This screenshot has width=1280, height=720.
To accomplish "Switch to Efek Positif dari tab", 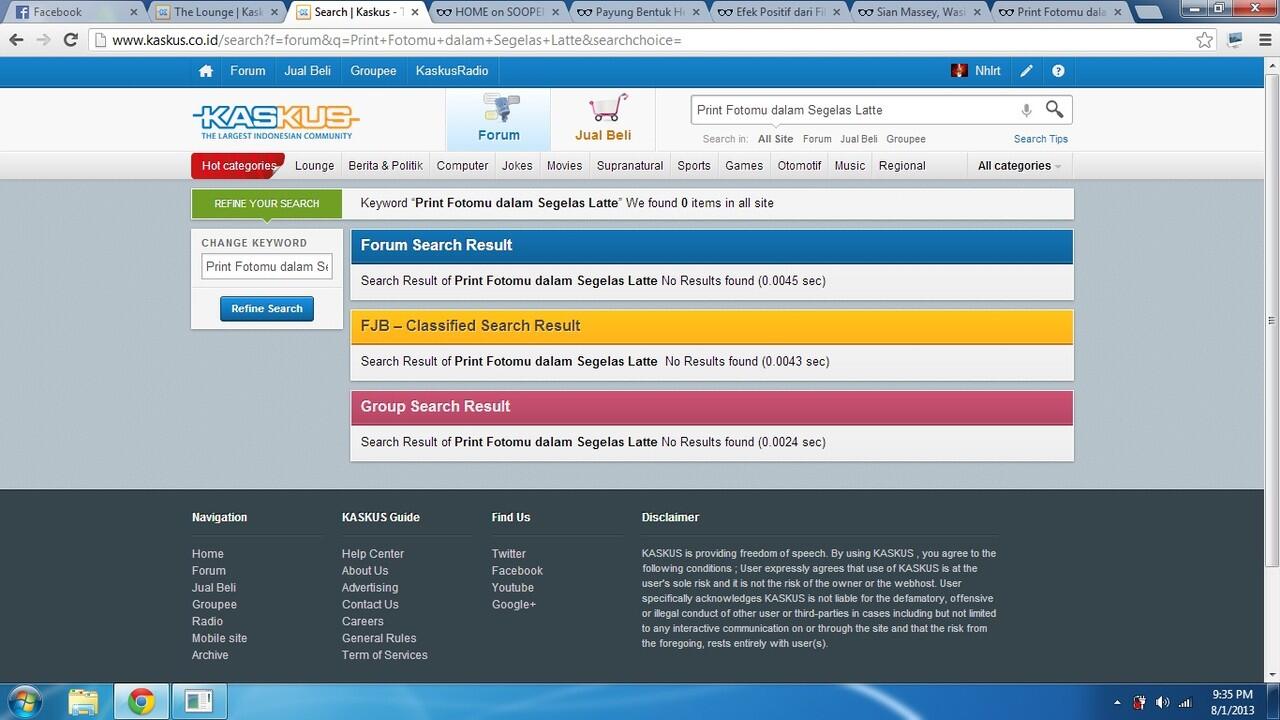I will 779,12.
